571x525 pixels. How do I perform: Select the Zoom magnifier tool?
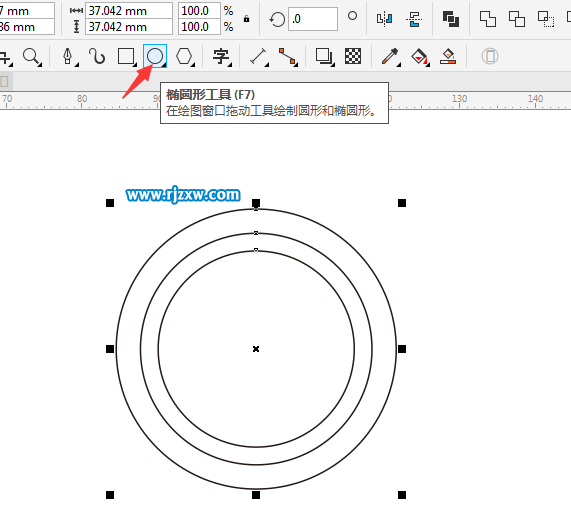tap(31, 57)
